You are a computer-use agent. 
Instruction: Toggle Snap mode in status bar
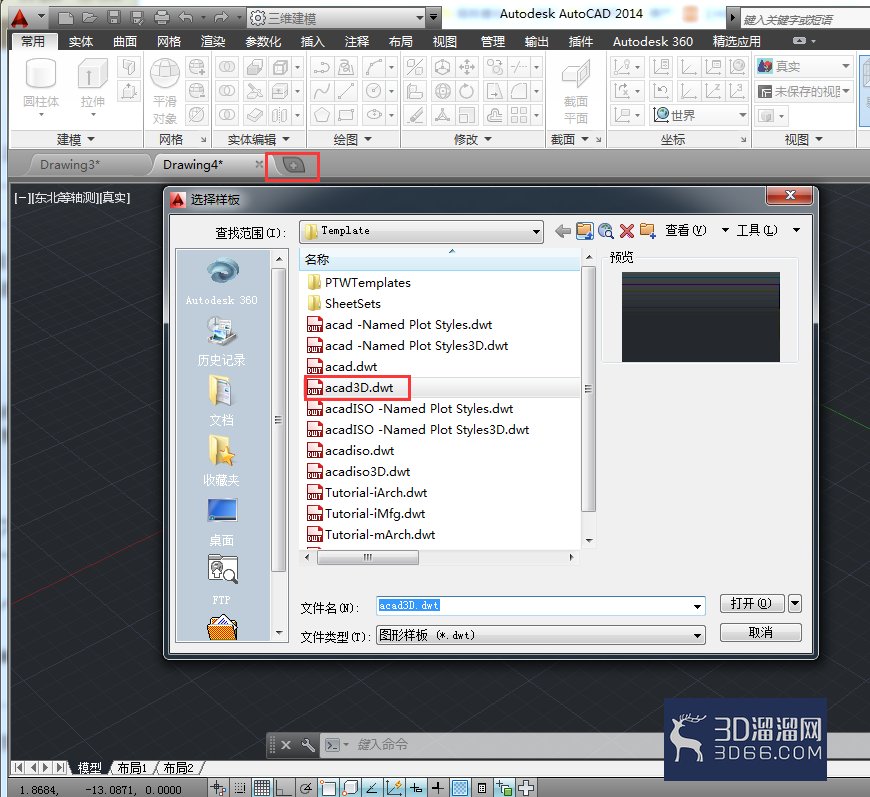[240, 788]
